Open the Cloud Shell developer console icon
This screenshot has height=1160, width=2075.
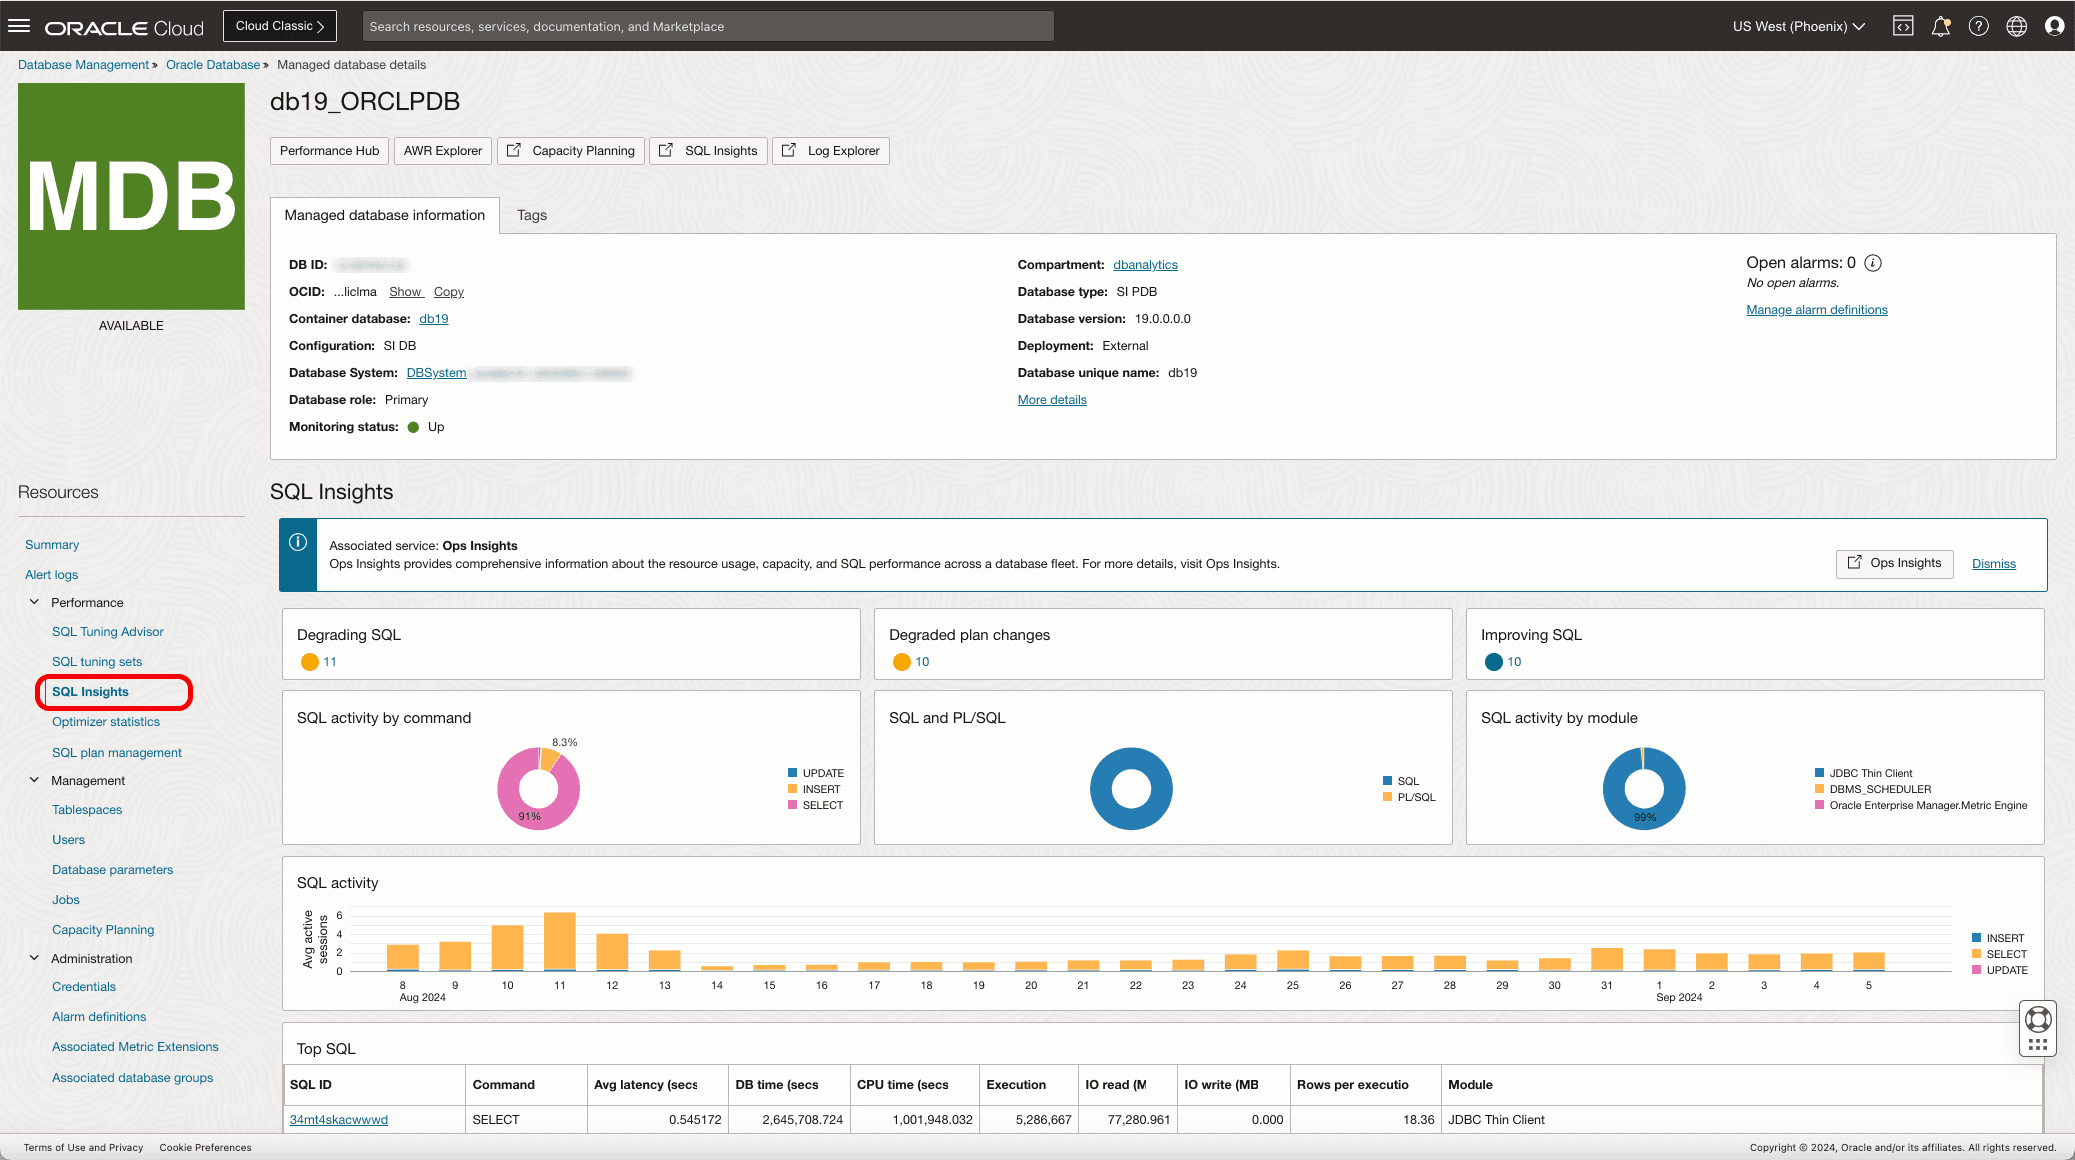(x=1903, y=25)
